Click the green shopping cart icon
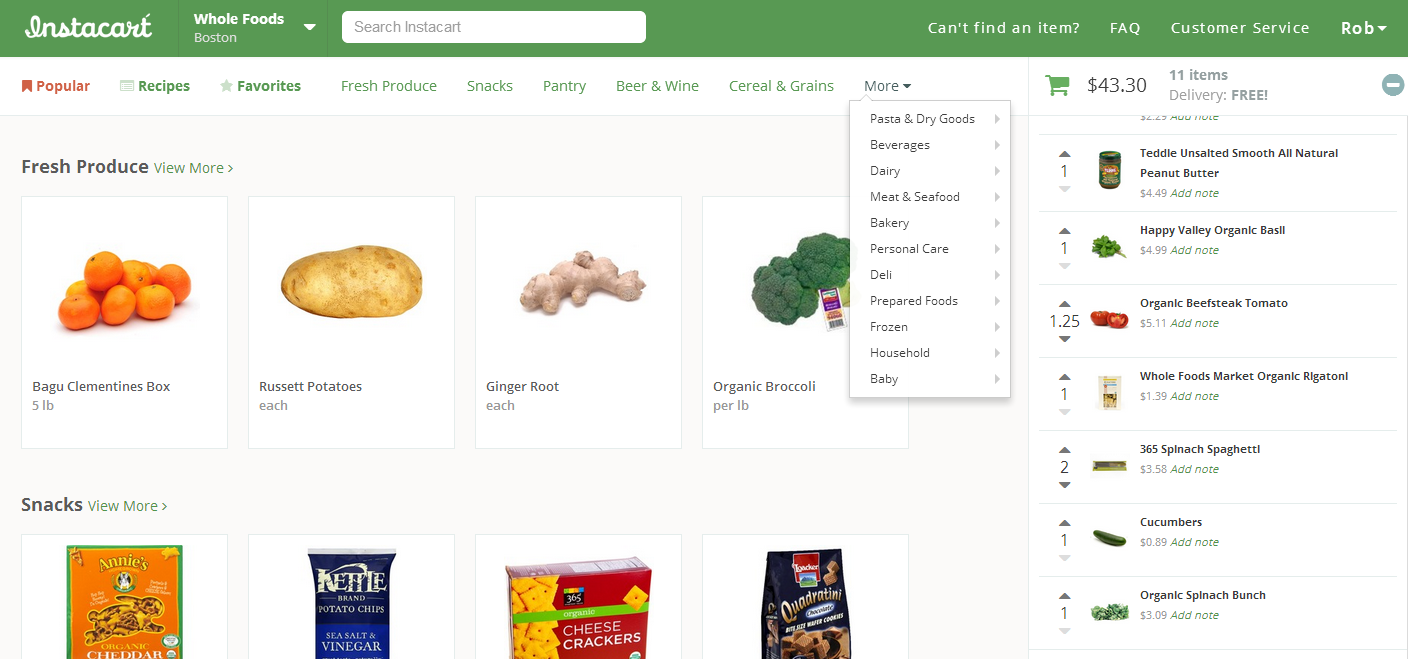The image size is (1408, 659). (x=1057, y=85)
